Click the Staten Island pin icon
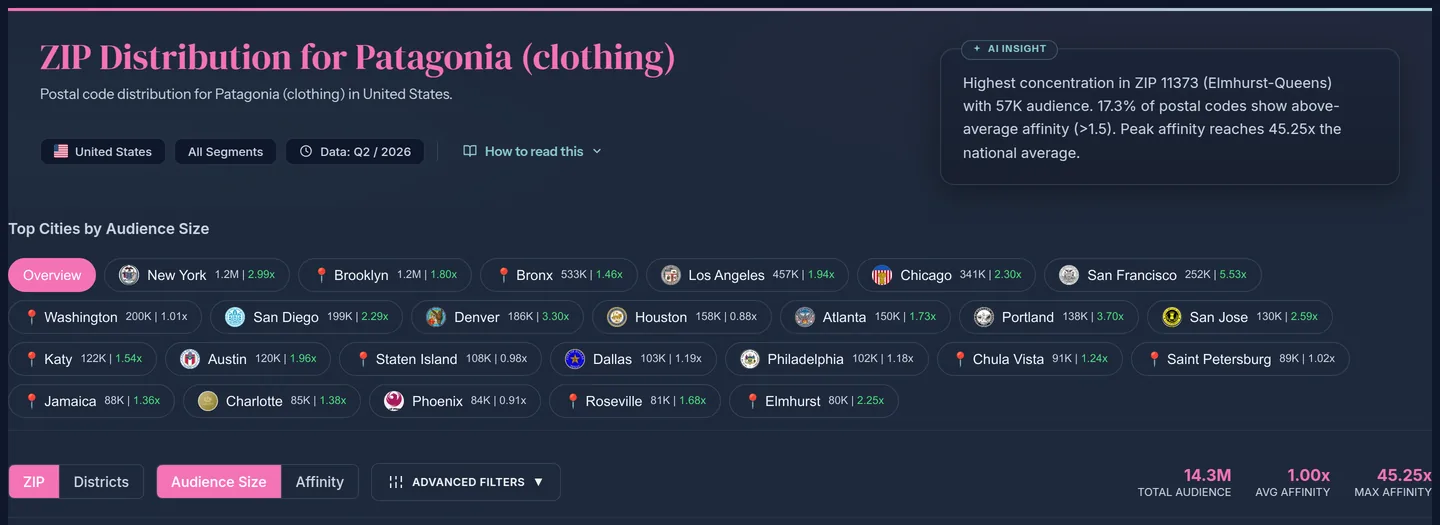Viewport: 1440px width, 525px height. (x=362, y=359)
